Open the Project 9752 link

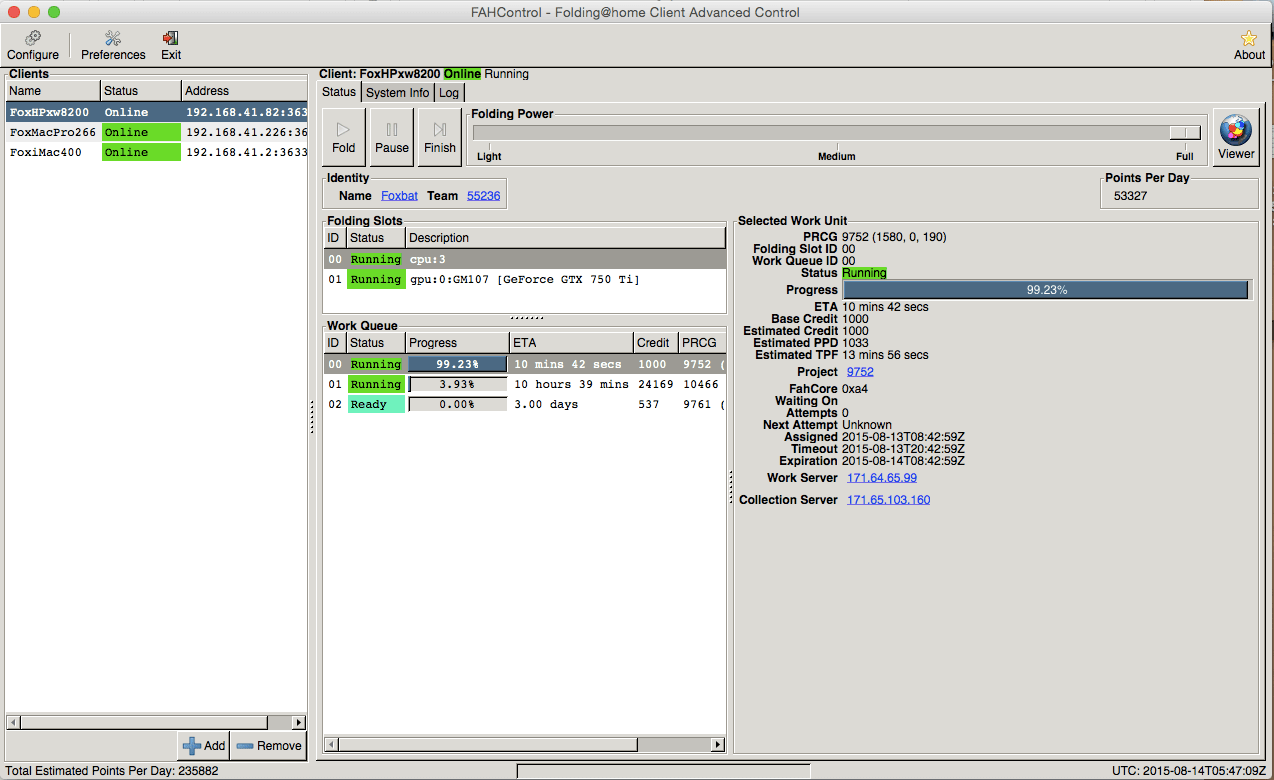860,372
